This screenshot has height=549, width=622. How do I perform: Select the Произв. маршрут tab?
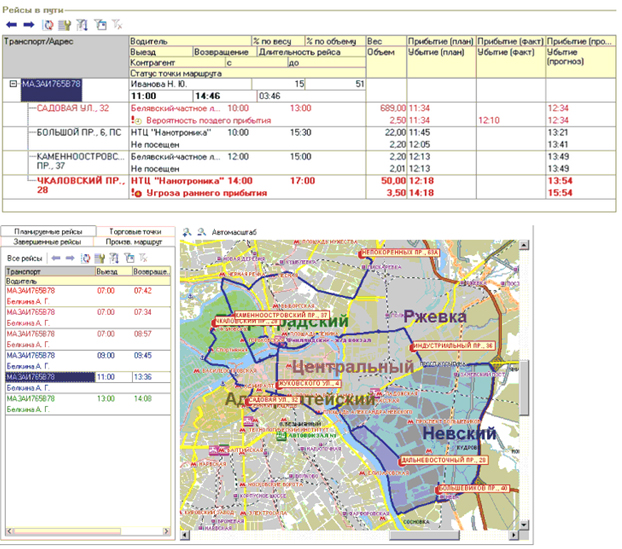point(134,242)
